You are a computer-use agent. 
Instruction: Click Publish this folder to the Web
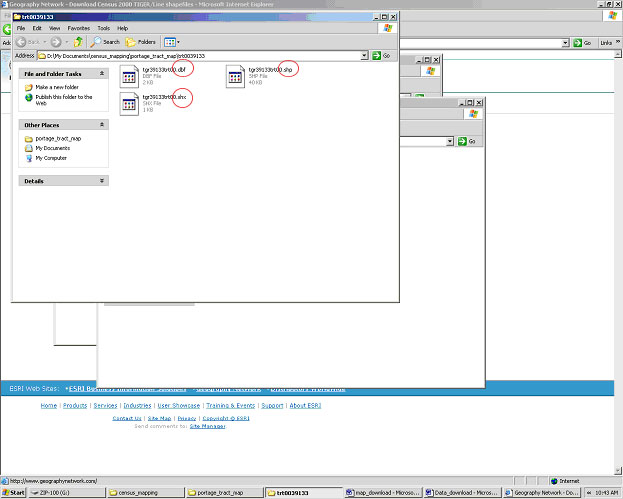64,100
